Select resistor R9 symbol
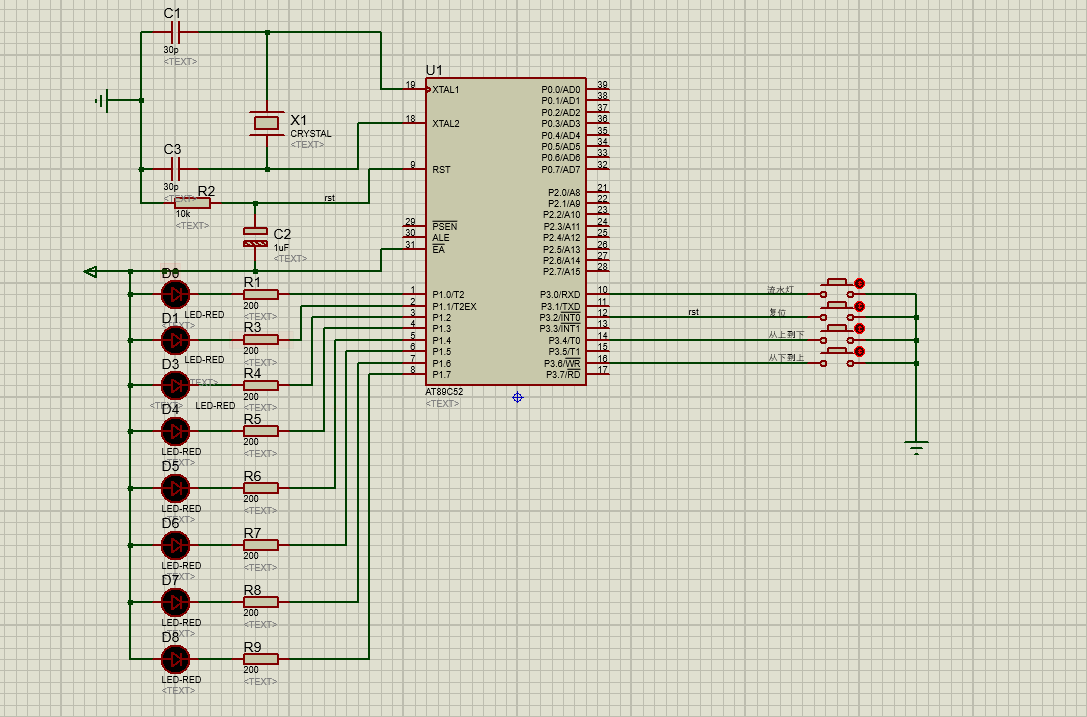Screen dimensions: 1087x717 tap(261, 659)
